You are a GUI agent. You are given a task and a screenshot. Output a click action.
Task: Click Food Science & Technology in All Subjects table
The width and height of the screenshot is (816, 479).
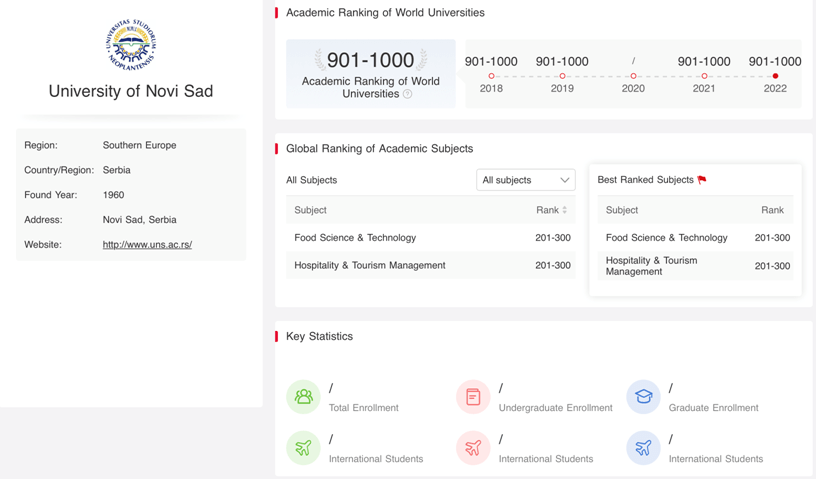[x=355, y=237]
